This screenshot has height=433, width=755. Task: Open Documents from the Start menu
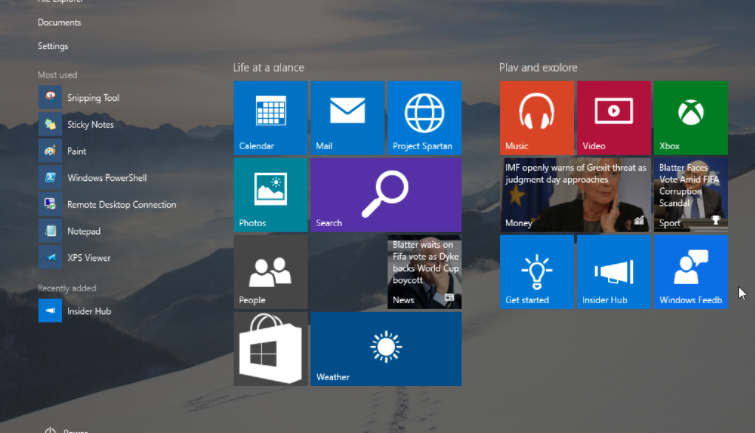pos(59,22)
